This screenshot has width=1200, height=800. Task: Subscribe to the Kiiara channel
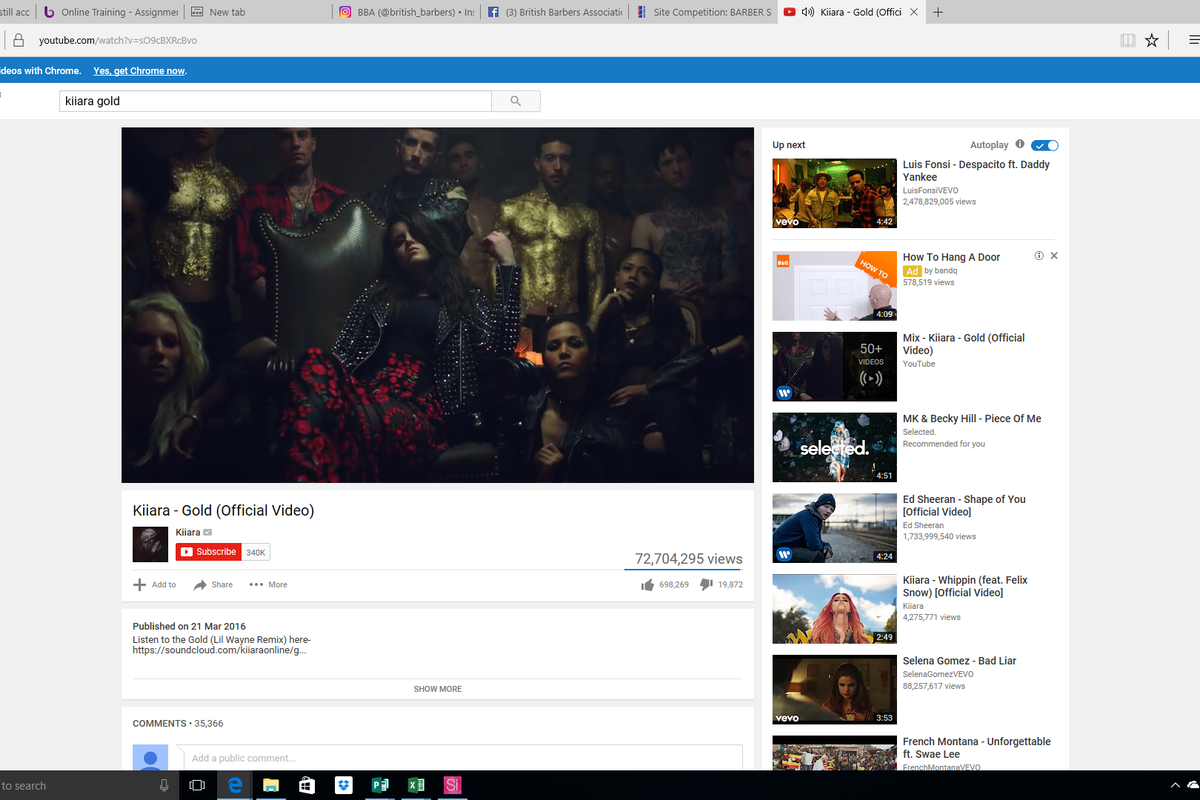(208, 552)
